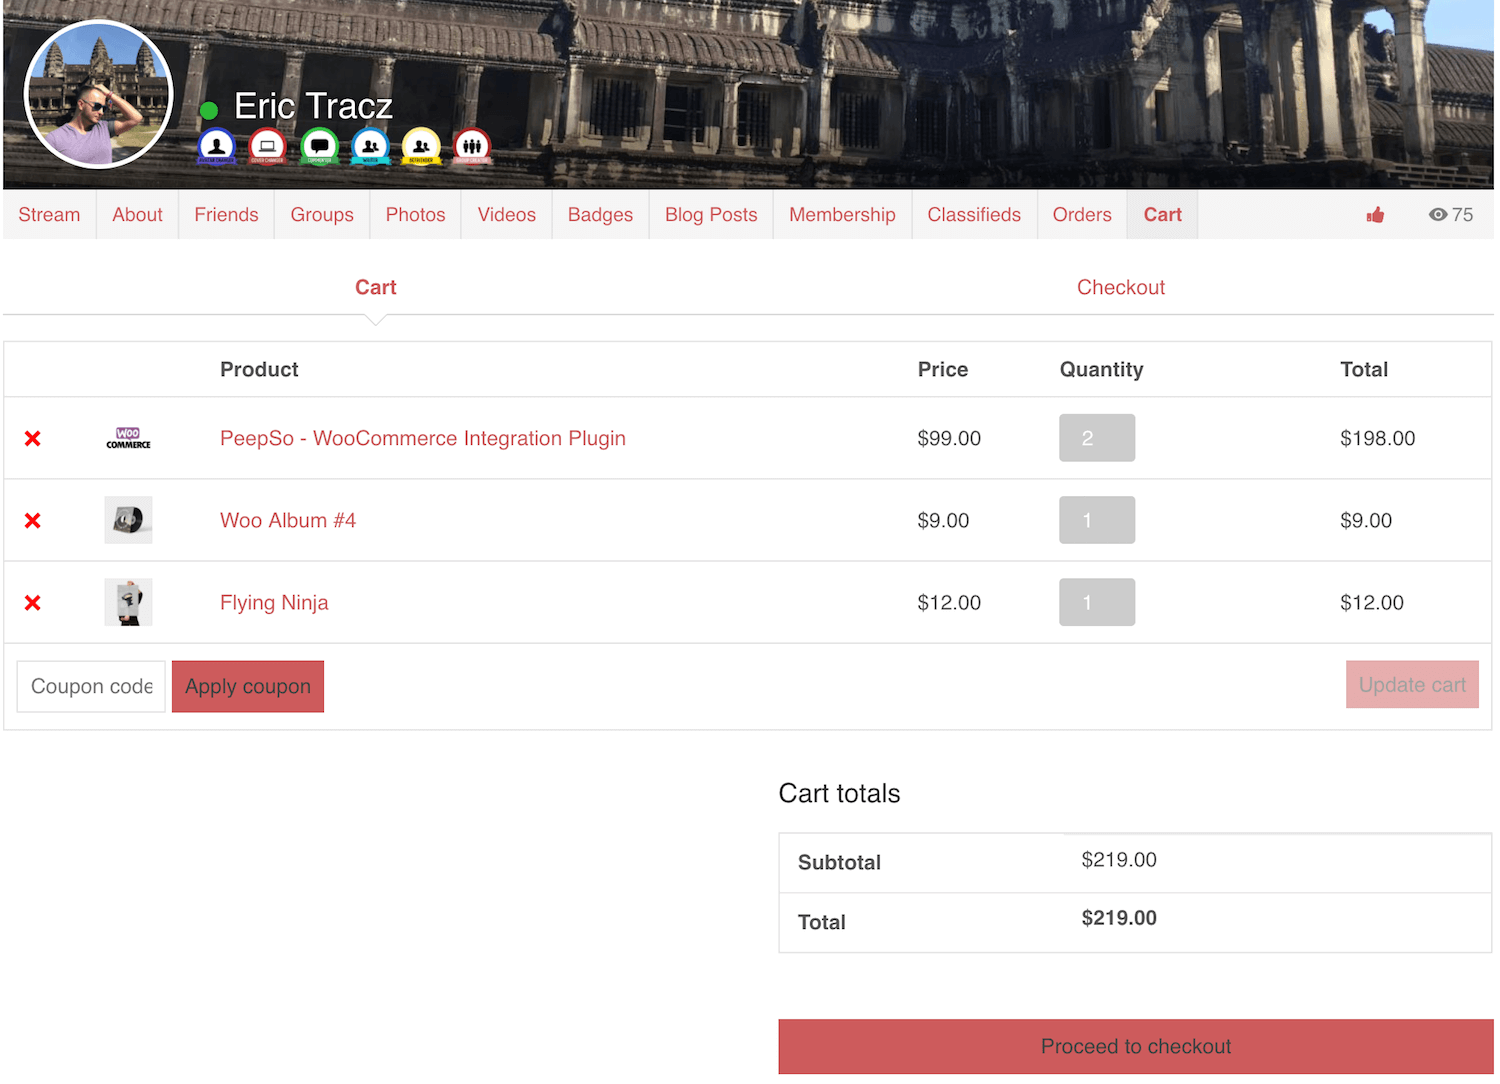Screen dimensions: 1500x1084
Task: Go to the Membership tab
Action: (842, 215)
